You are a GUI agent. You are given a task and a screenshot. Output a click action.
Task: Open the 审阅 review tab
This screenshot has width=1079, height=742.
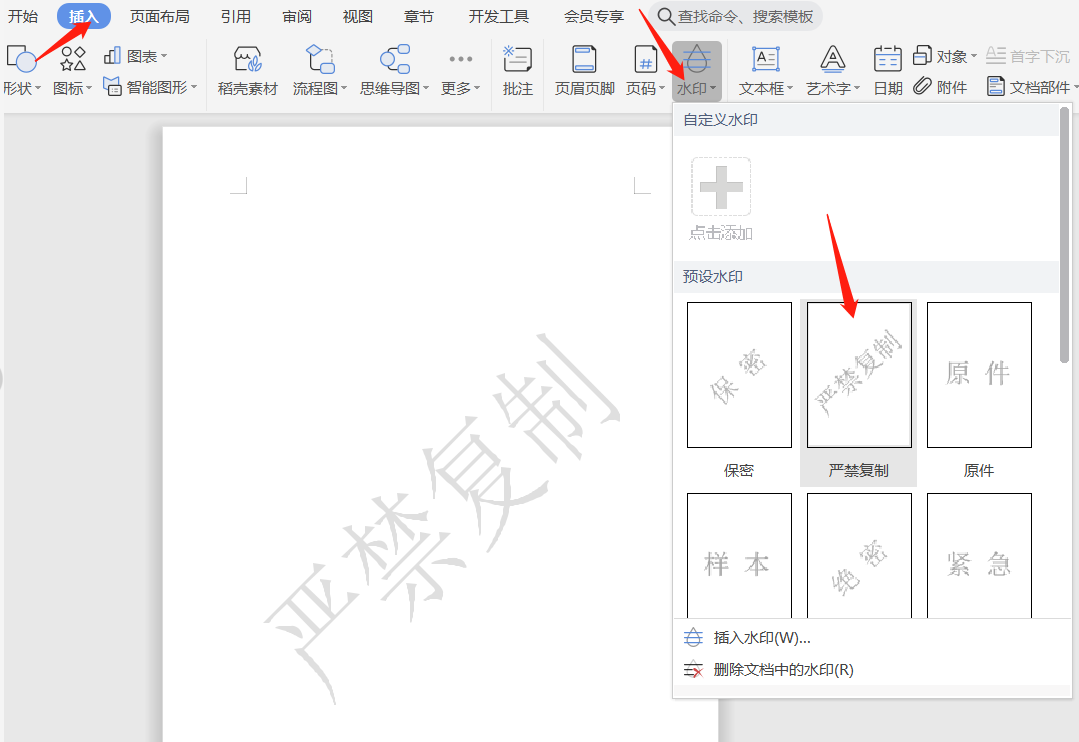tap(296, 16)
